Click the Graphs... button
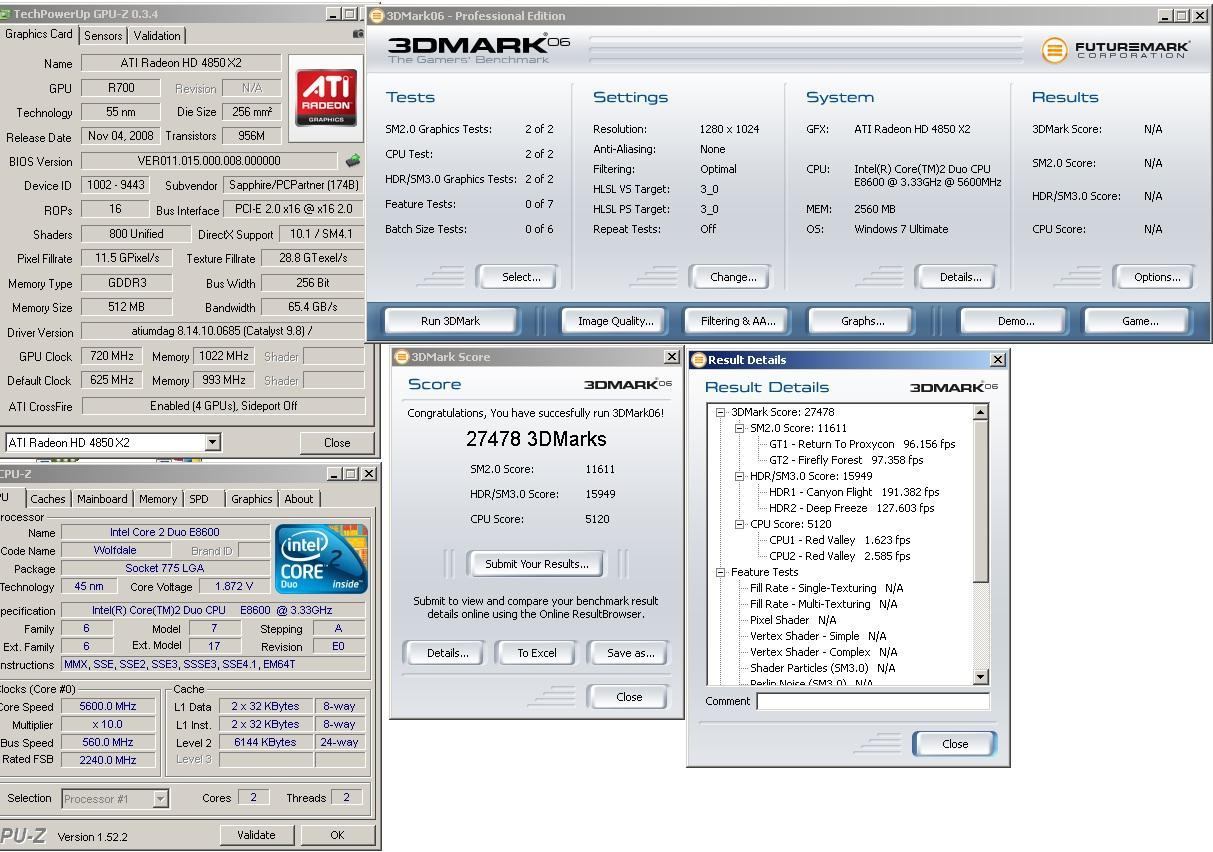 [x=862, y=321]
